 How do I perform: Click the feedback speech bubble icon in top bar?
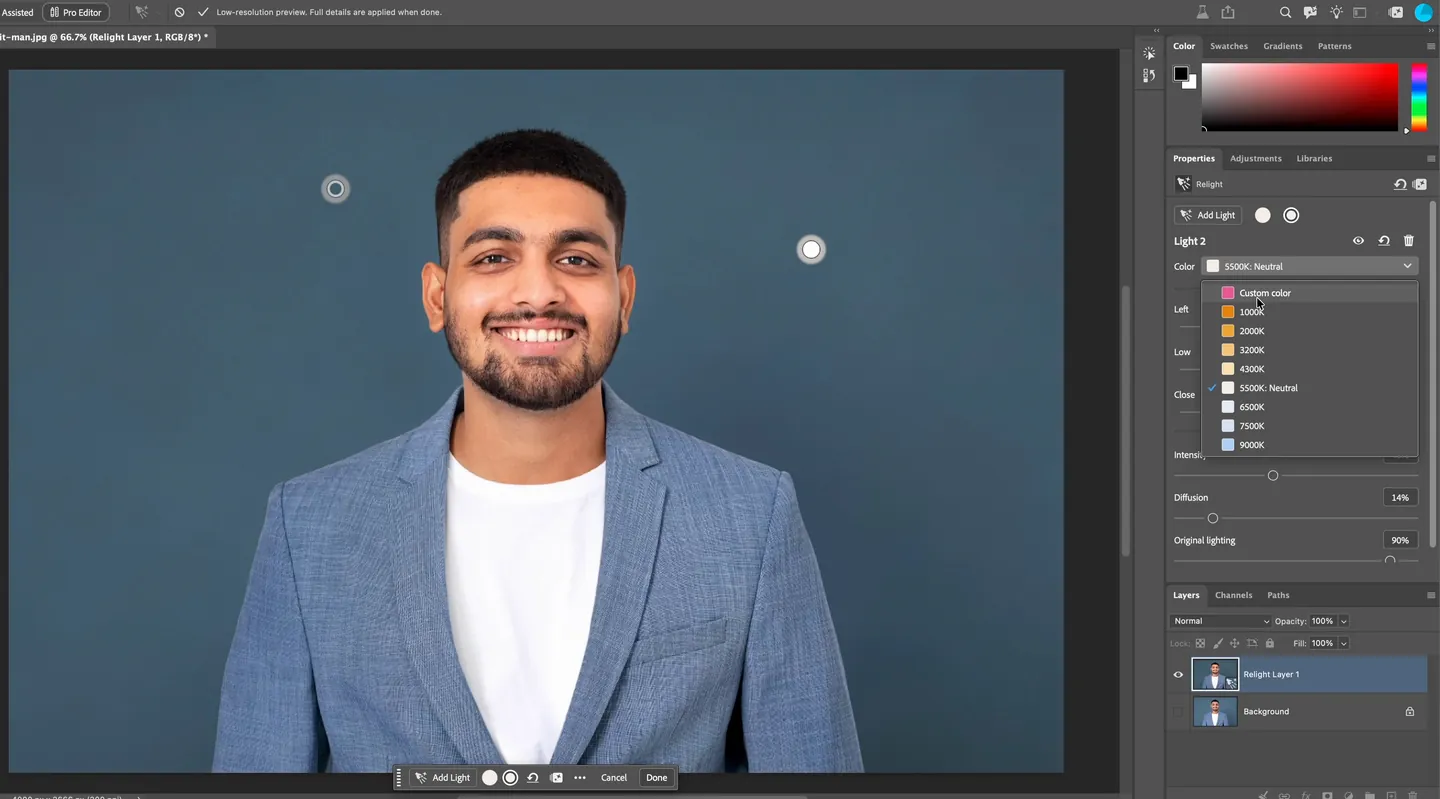1311,12
